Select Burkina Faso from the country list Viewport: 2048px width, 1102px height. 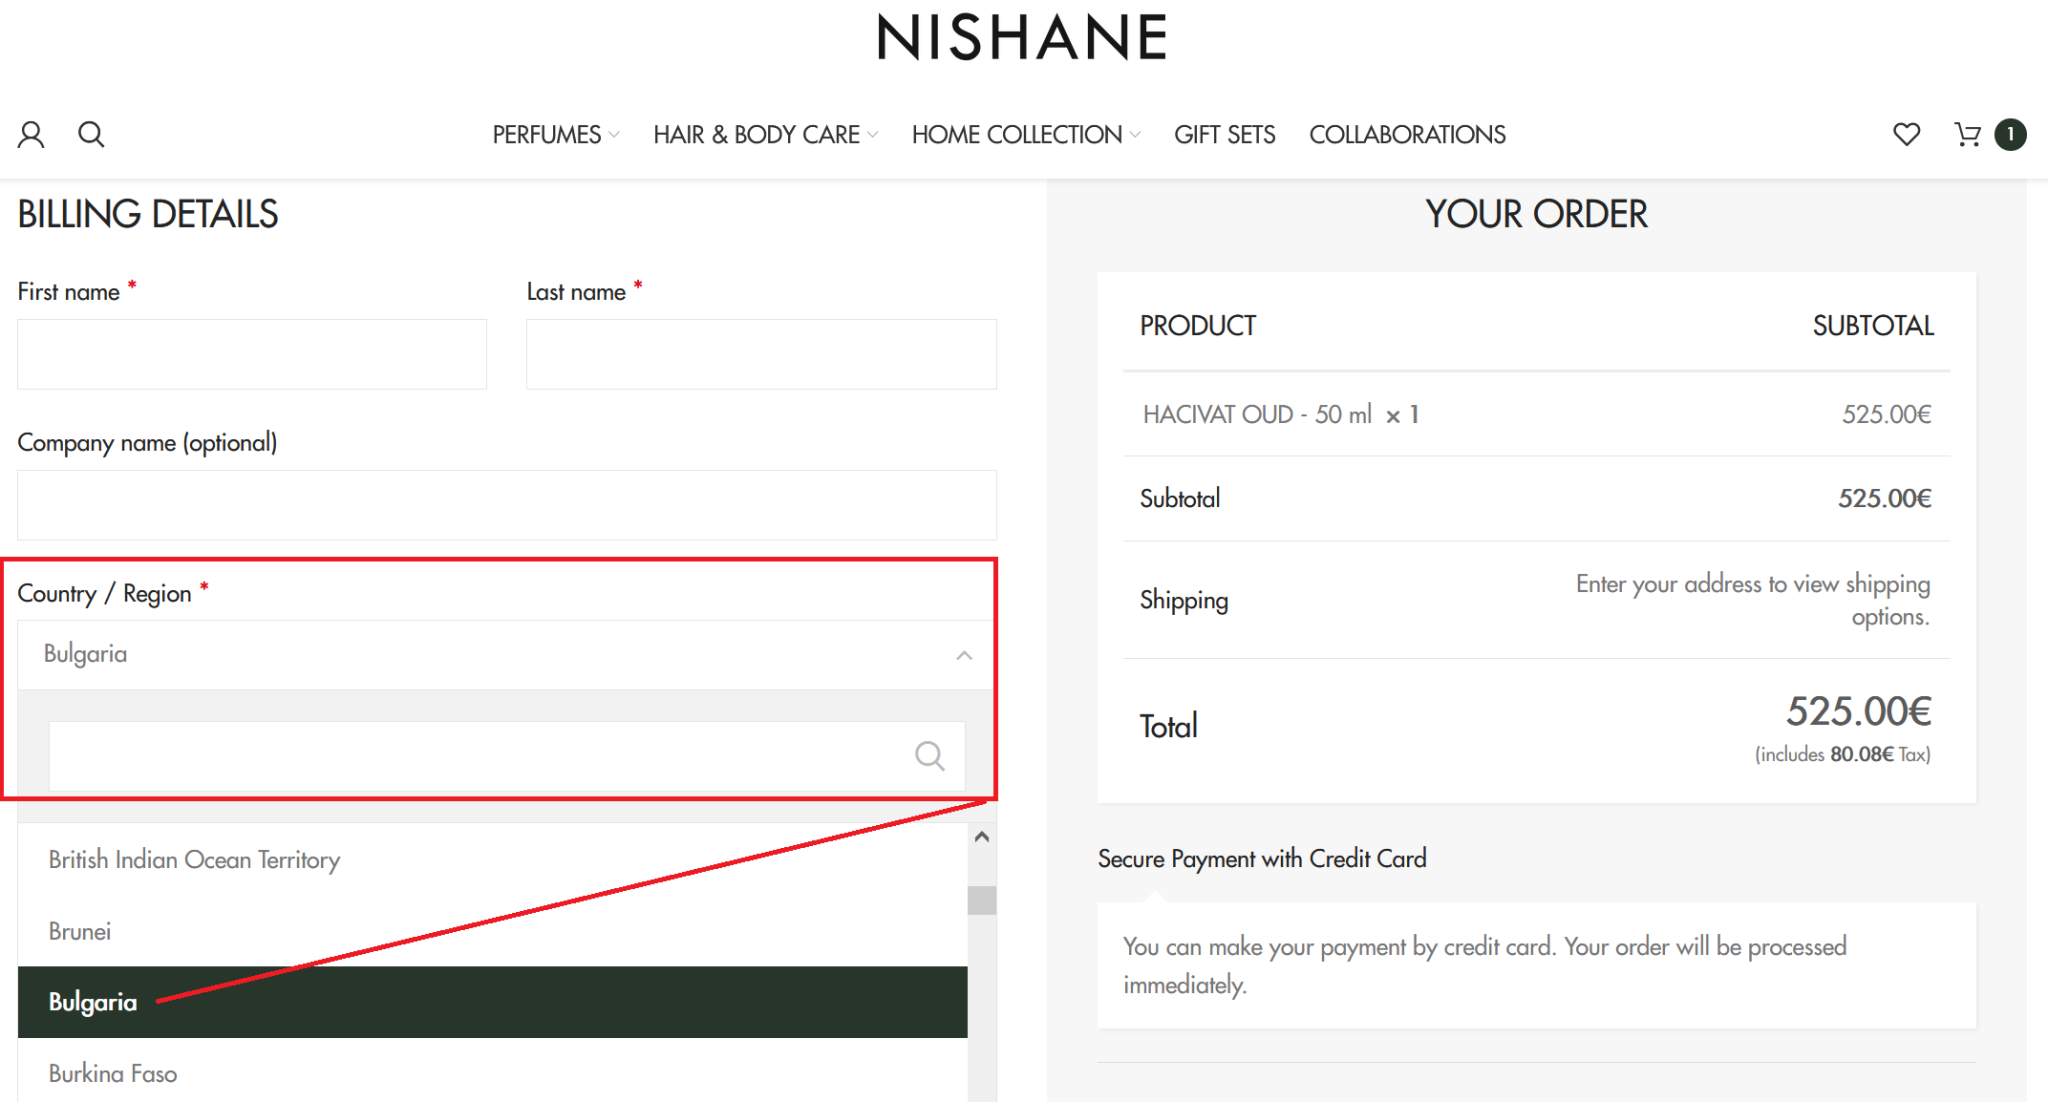113,1073
